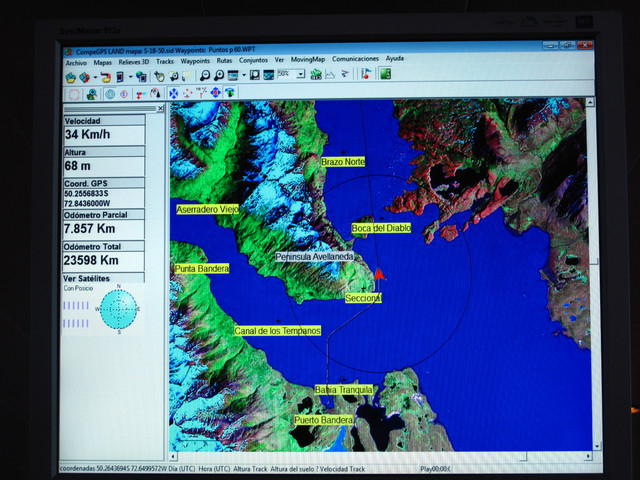Click the Altura 68 m field
The width and height of the screenshot is (640, 480).
(104, 166)
